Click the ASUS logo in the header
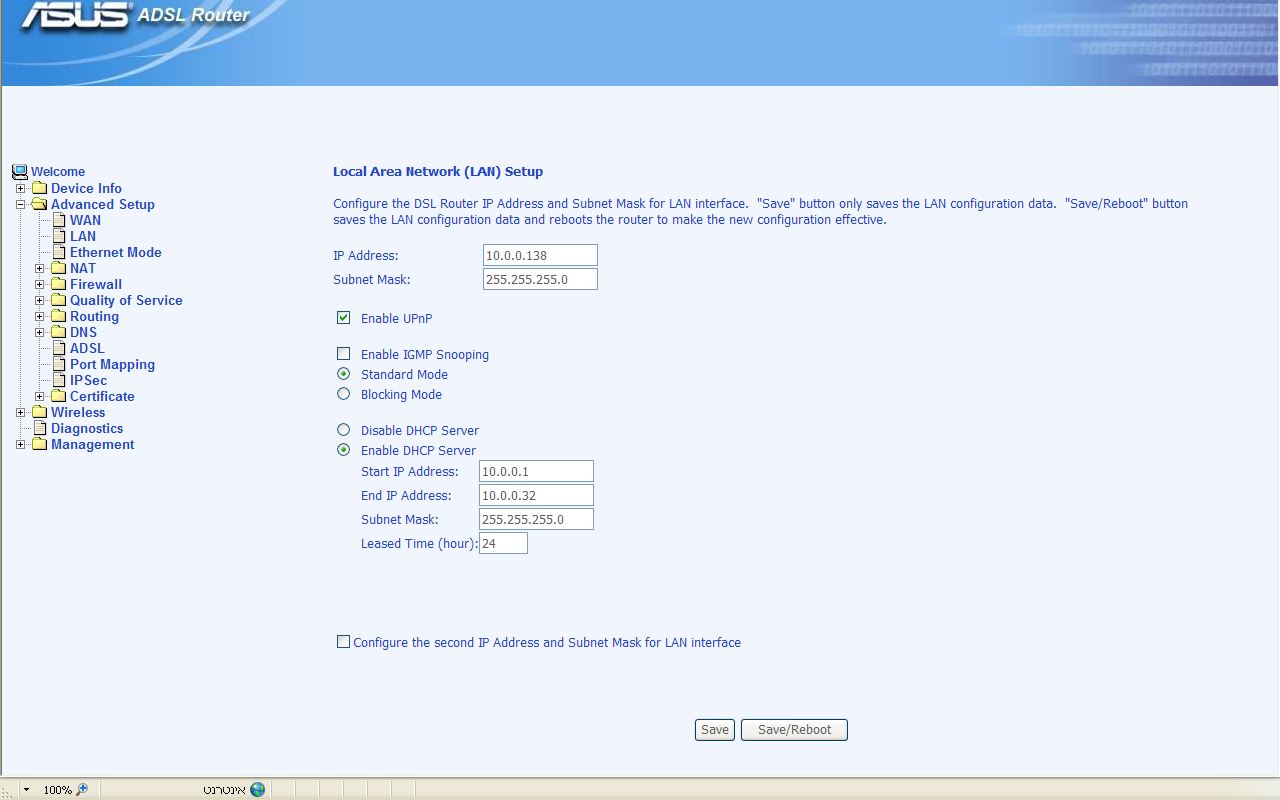 (77, 16)
